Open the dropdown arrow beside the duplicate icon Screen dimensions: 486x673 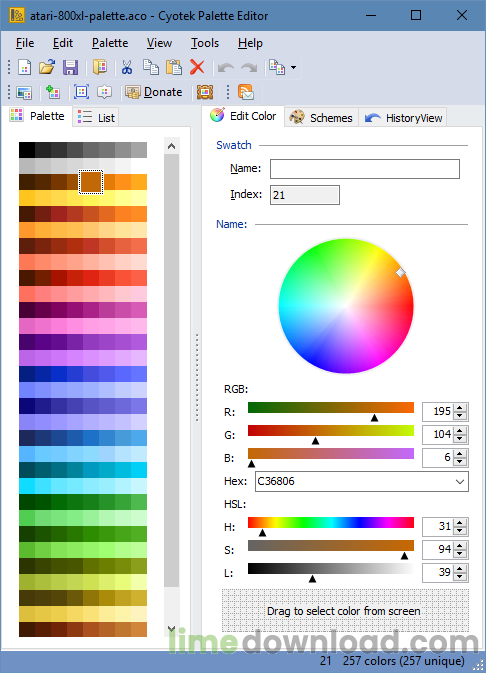click(294, 67)
